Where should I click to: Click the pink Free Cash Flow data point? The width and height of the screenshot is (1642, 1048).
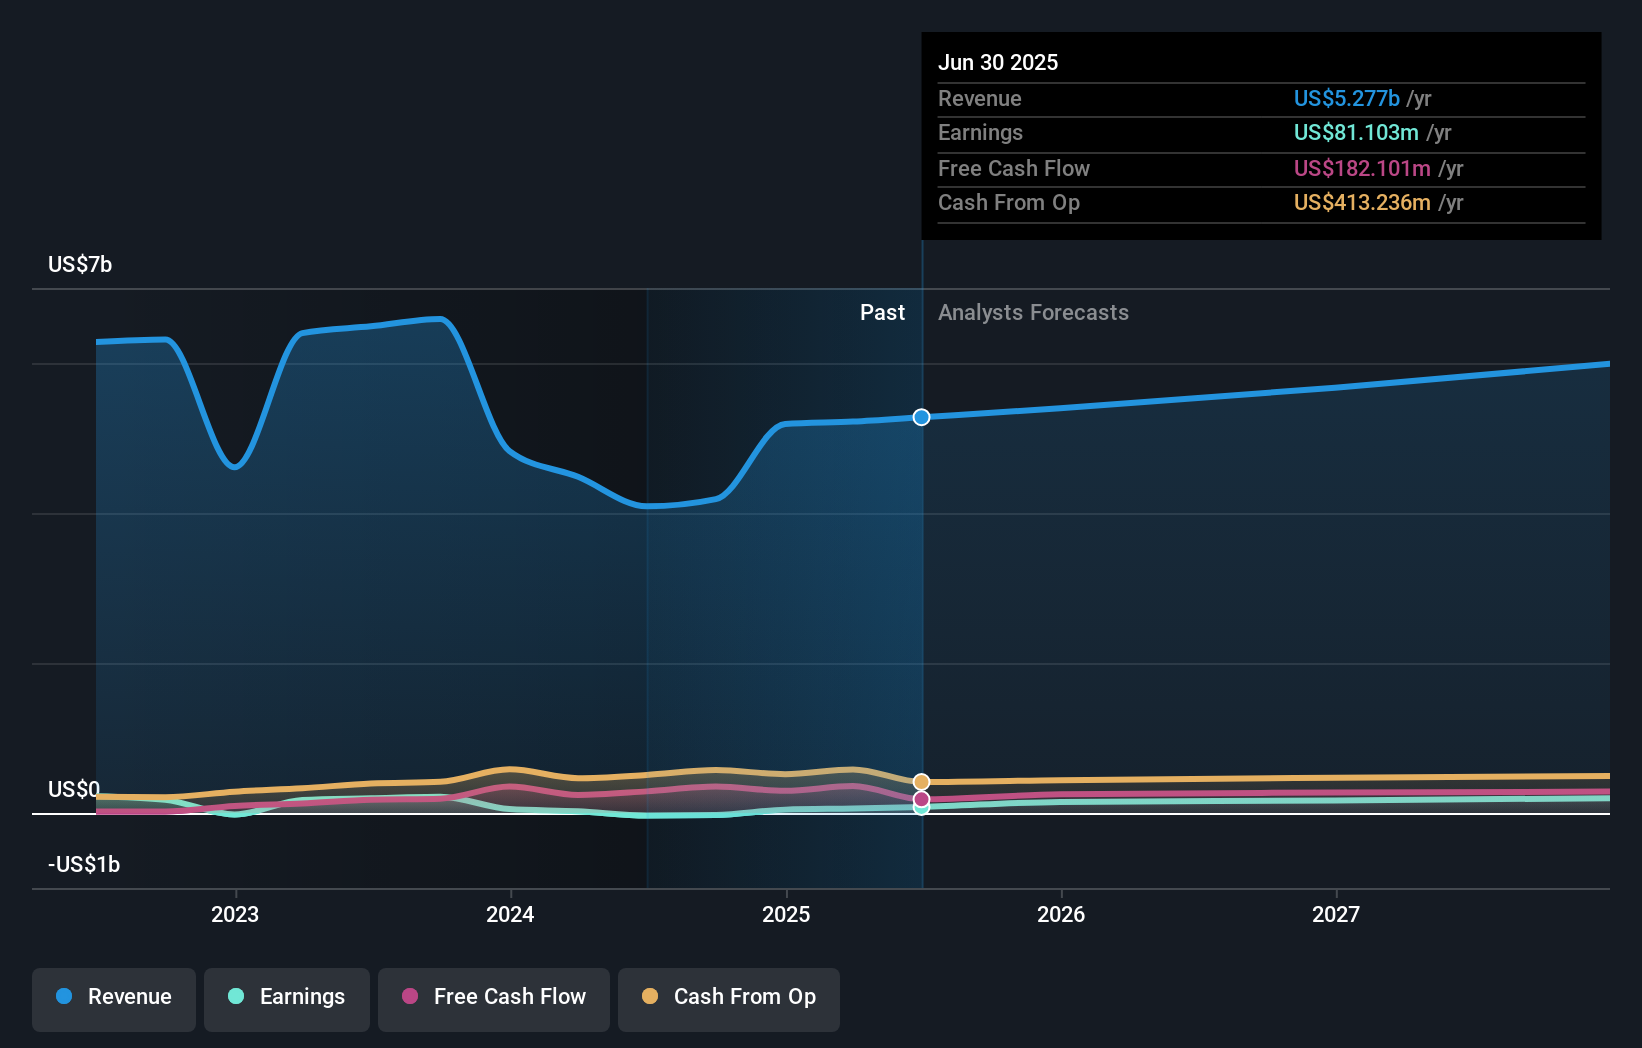[921, 799]
